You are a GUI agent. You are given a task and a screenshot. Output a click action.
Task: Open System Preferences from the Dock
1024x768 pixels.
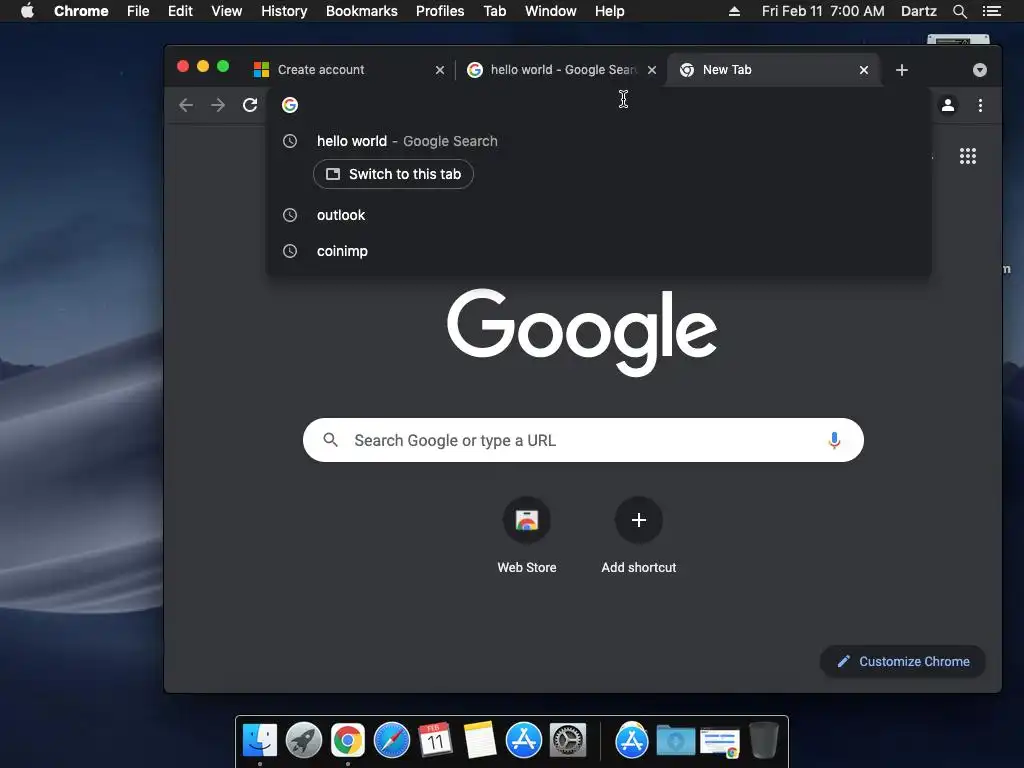click(568, 741)
